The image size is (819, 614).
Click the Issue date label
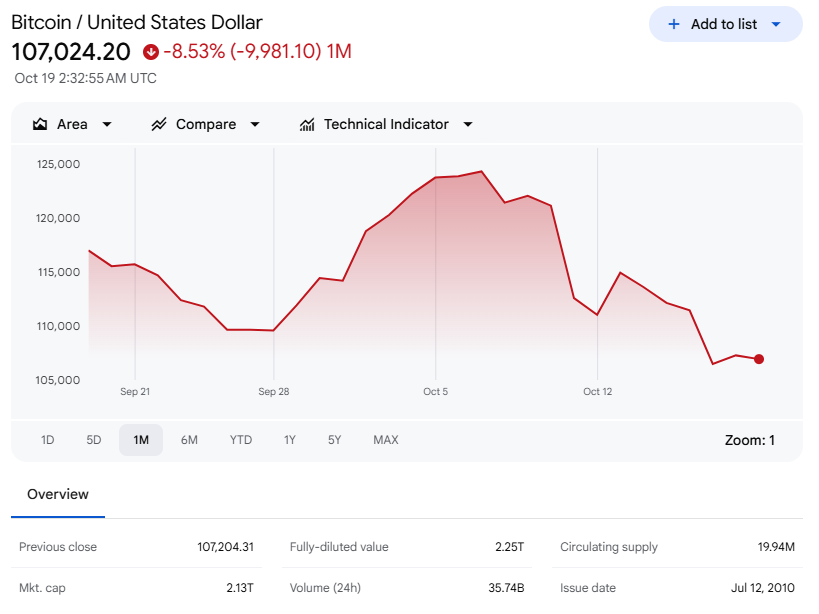pyautogui.click(x=588, y=588)
